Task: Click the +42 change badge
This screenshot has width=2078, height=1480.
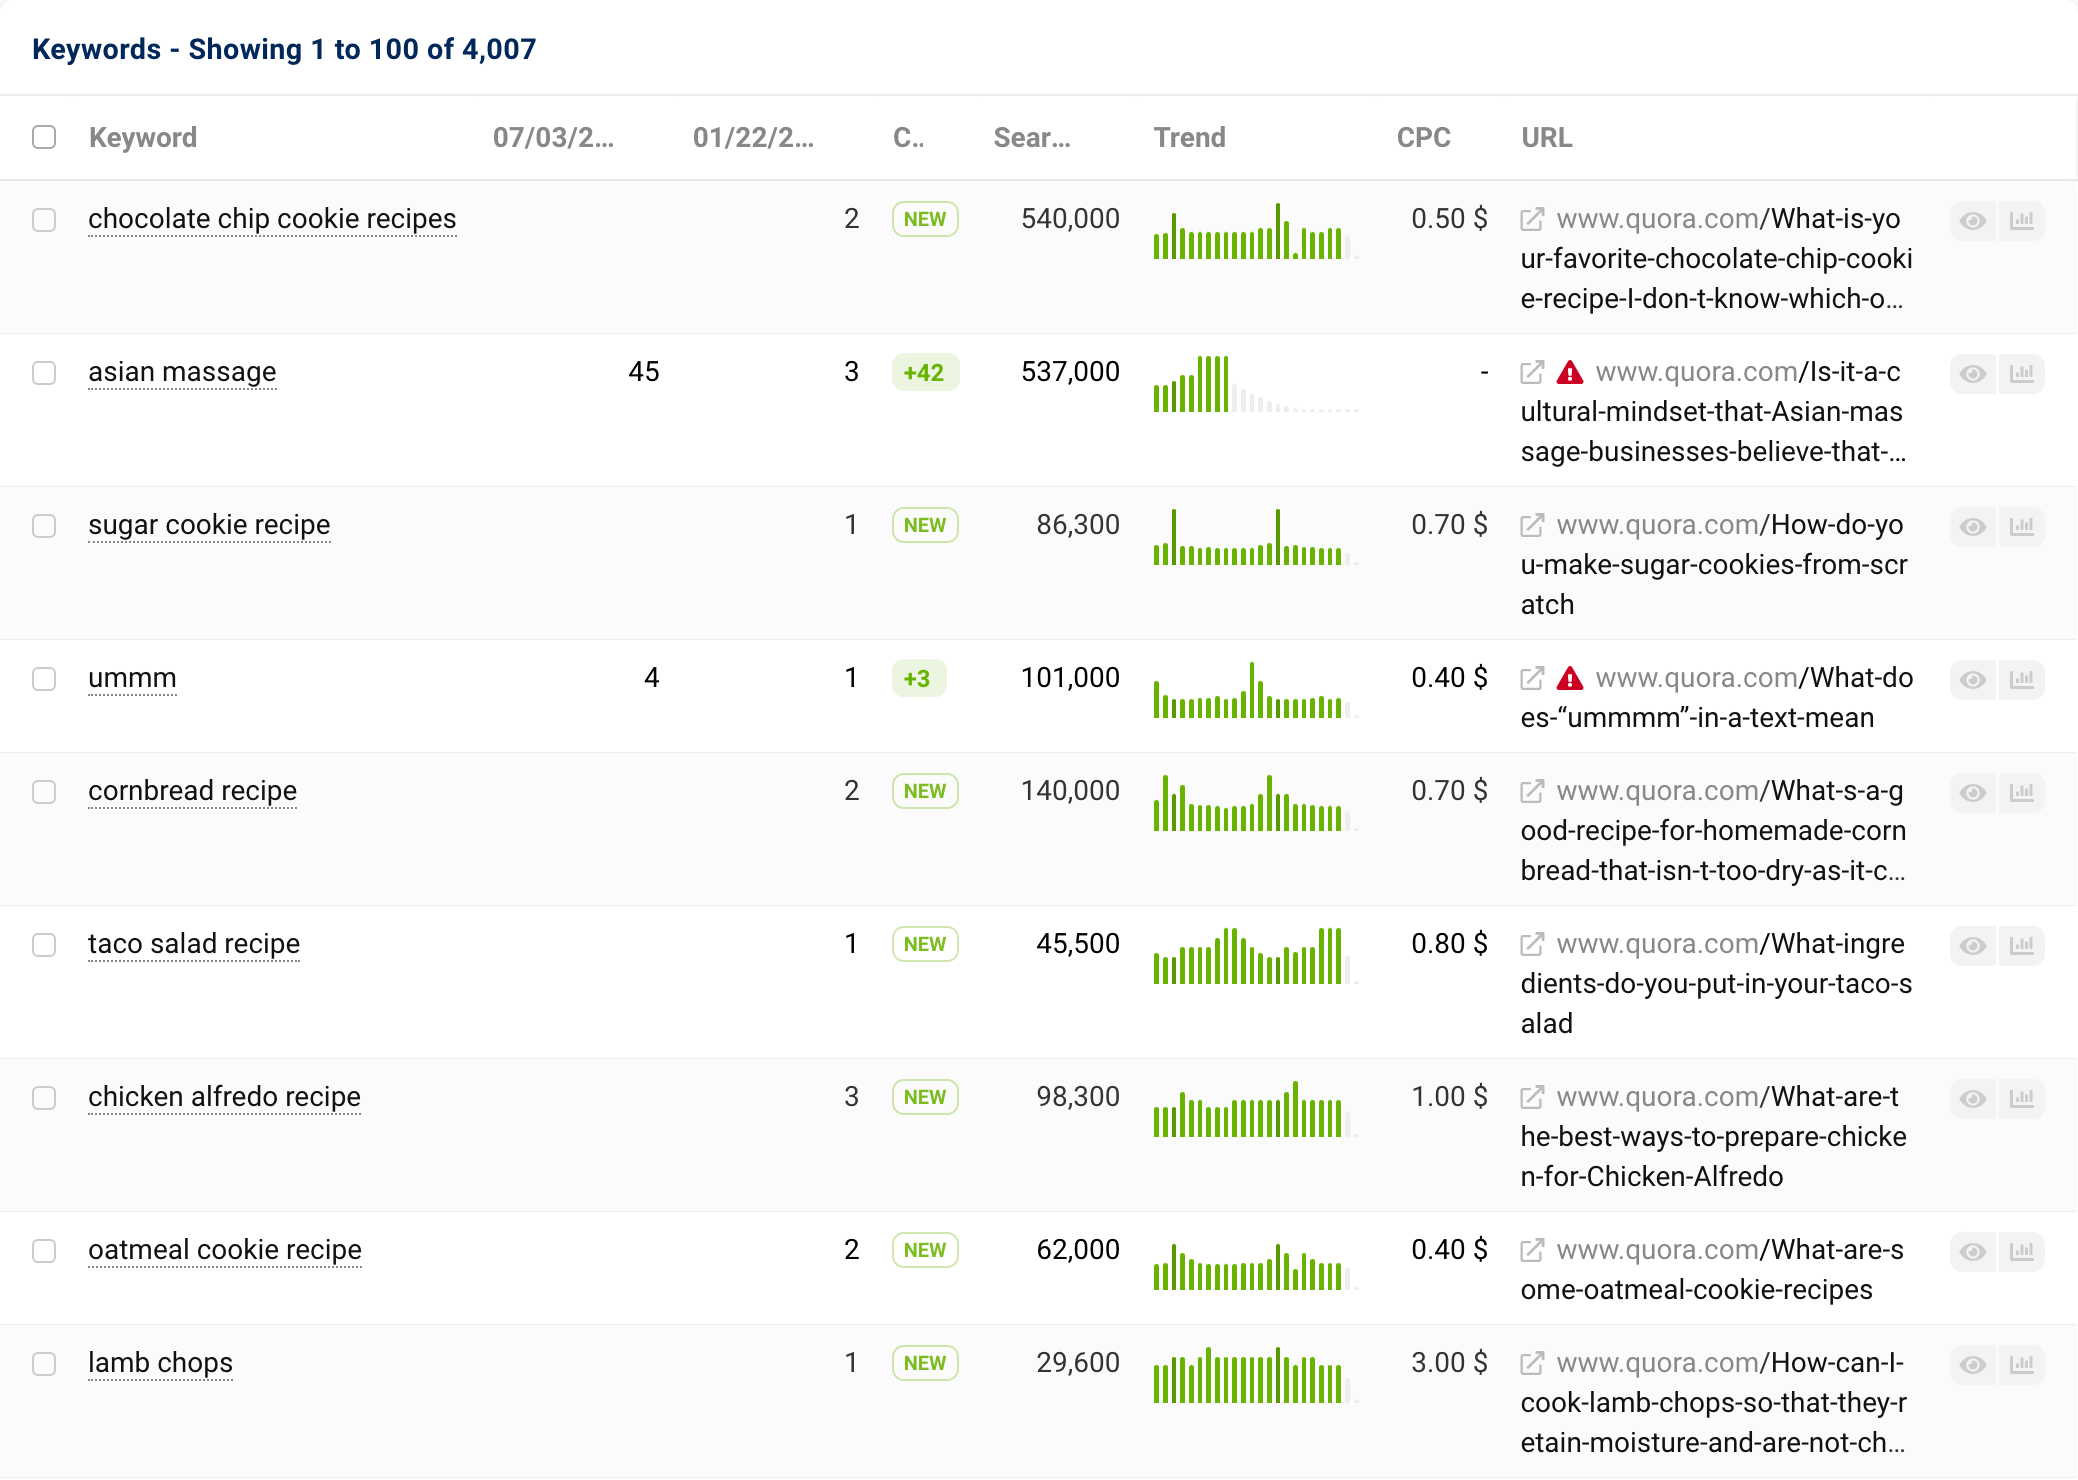Action: pyautogui.click(x=925, y=373)
